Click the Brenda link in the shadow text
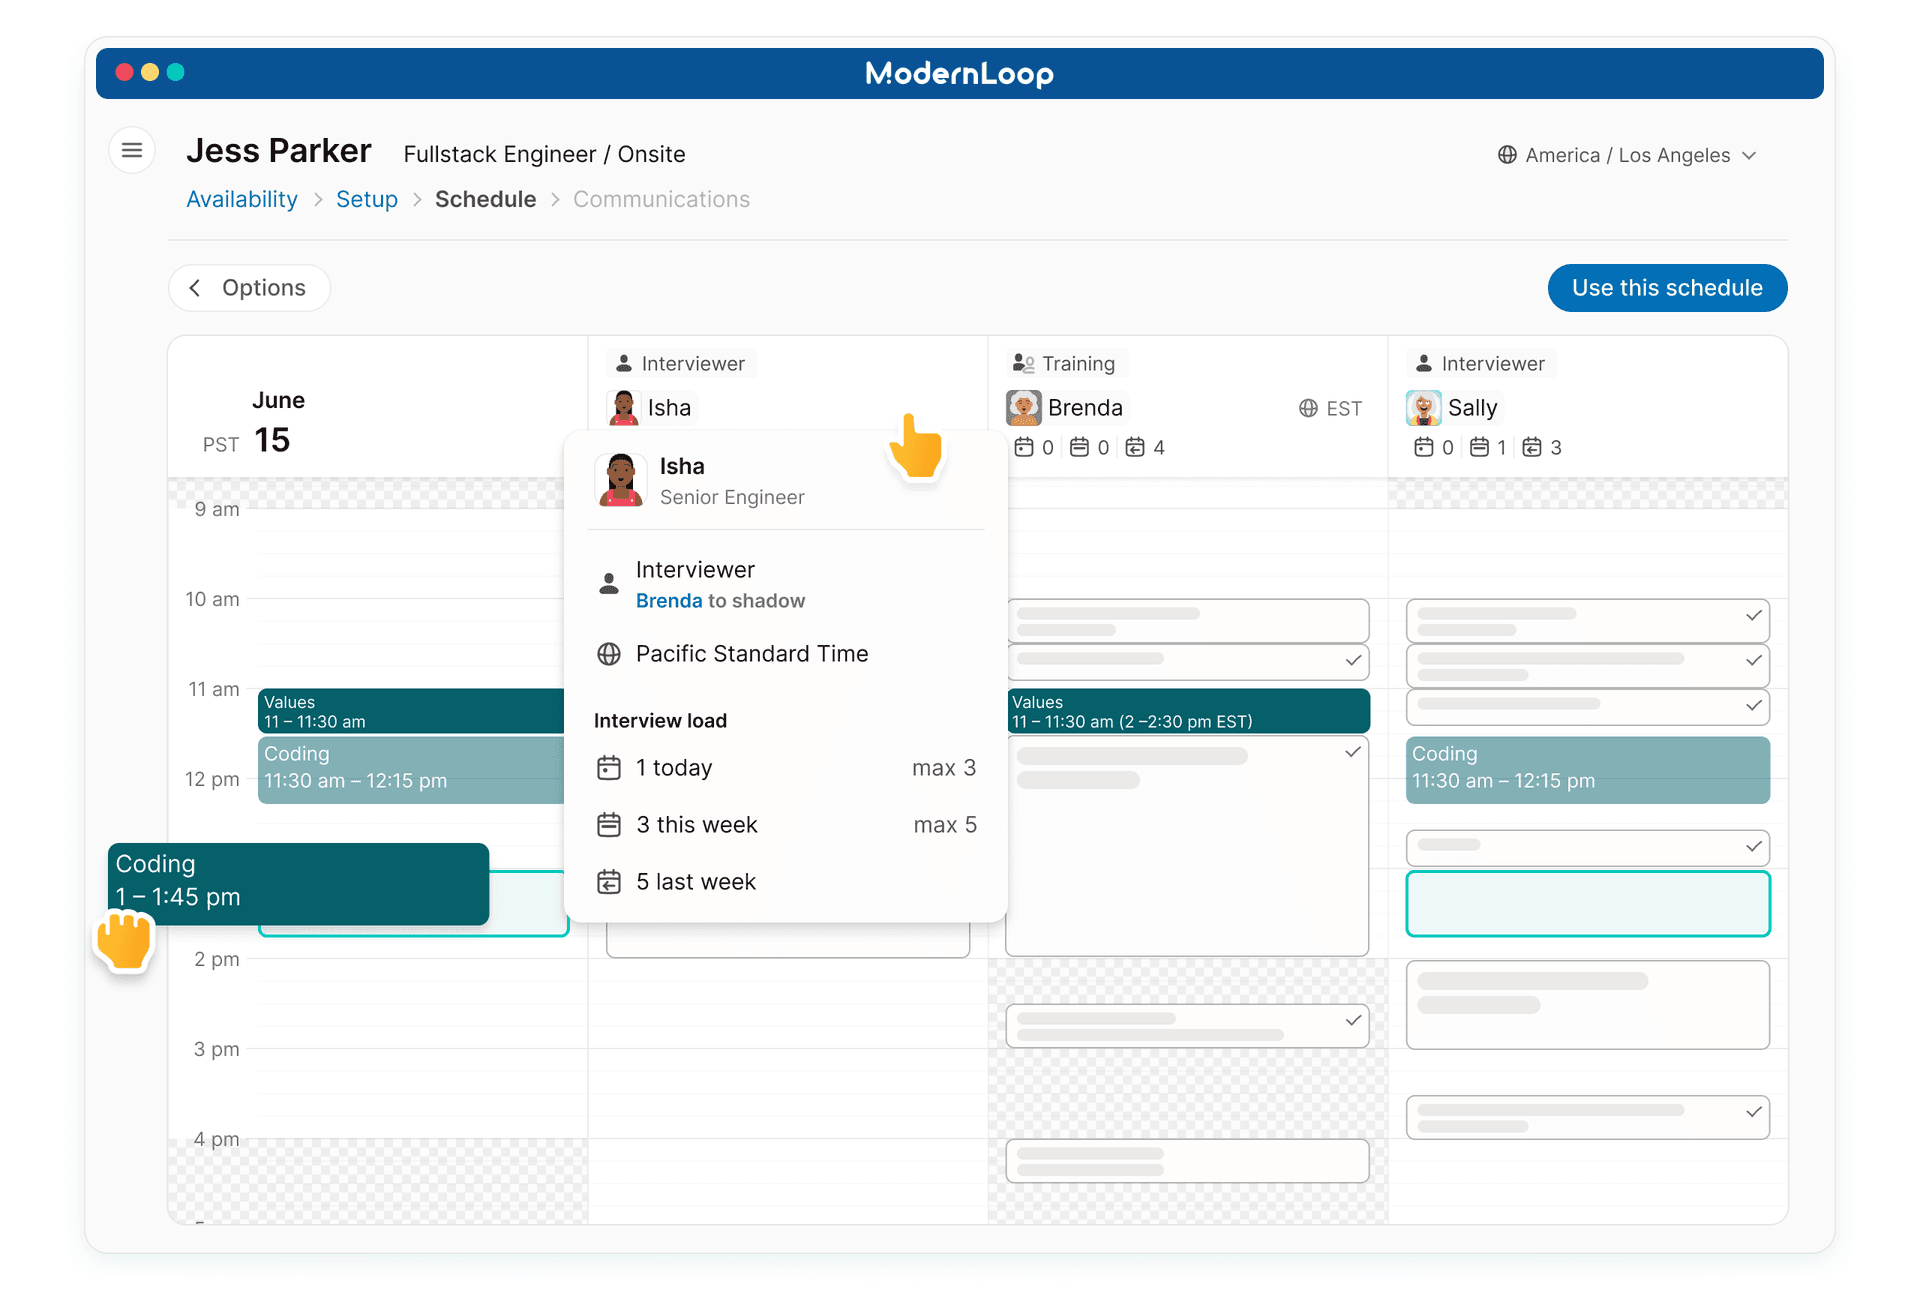1920x1290 pixels. tap(668, 601)
